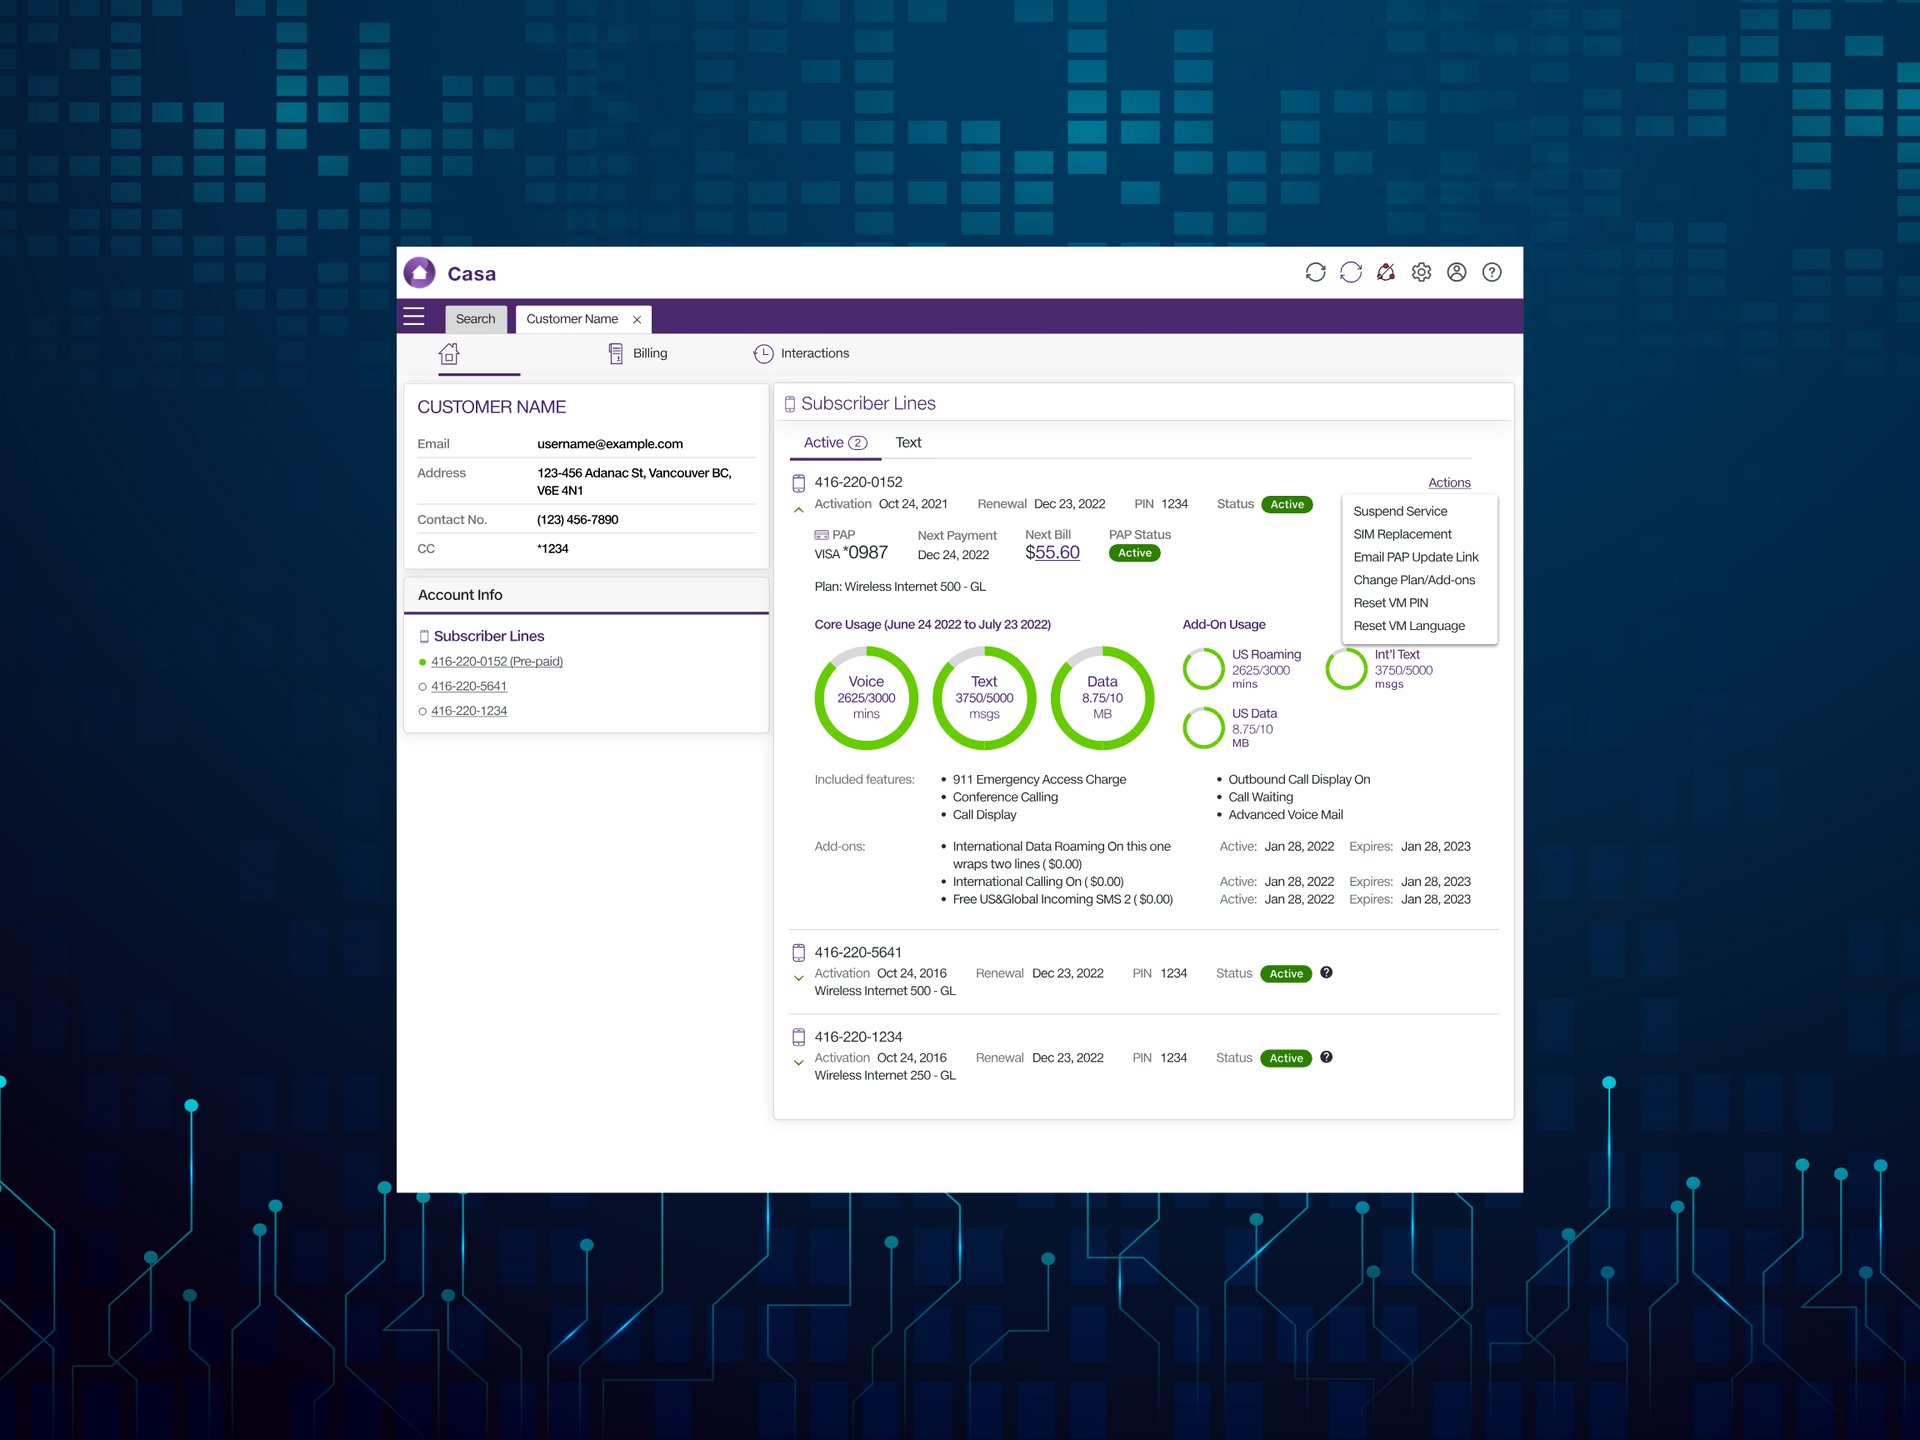The width and height of the screenshot is (1920, 1440).
Task: Select 416-220-0152 (Pre-paid) line in sidebar
Action: pos(496,661)
